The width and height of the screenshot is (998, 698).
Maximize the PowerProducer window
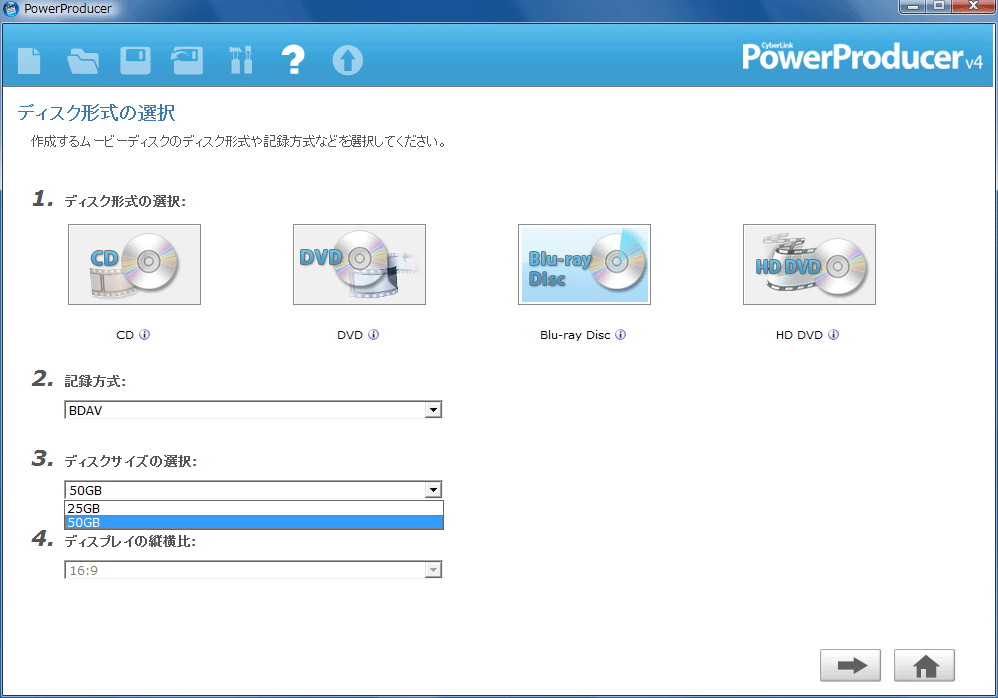[x=939, y=6]
